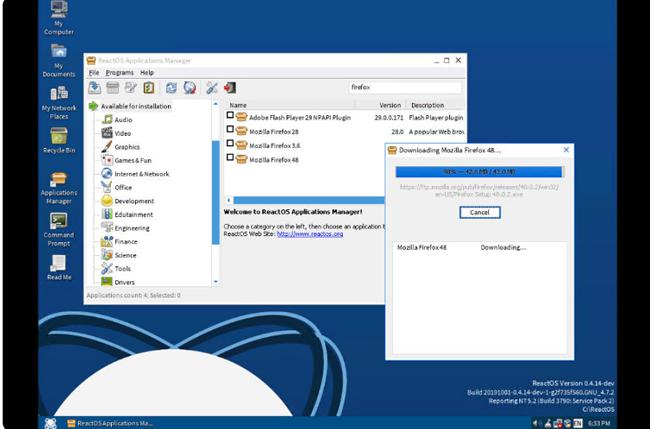Open the File menu
Image resolution: width=650 pixels, height=429 pixels.
coord(94,73)
